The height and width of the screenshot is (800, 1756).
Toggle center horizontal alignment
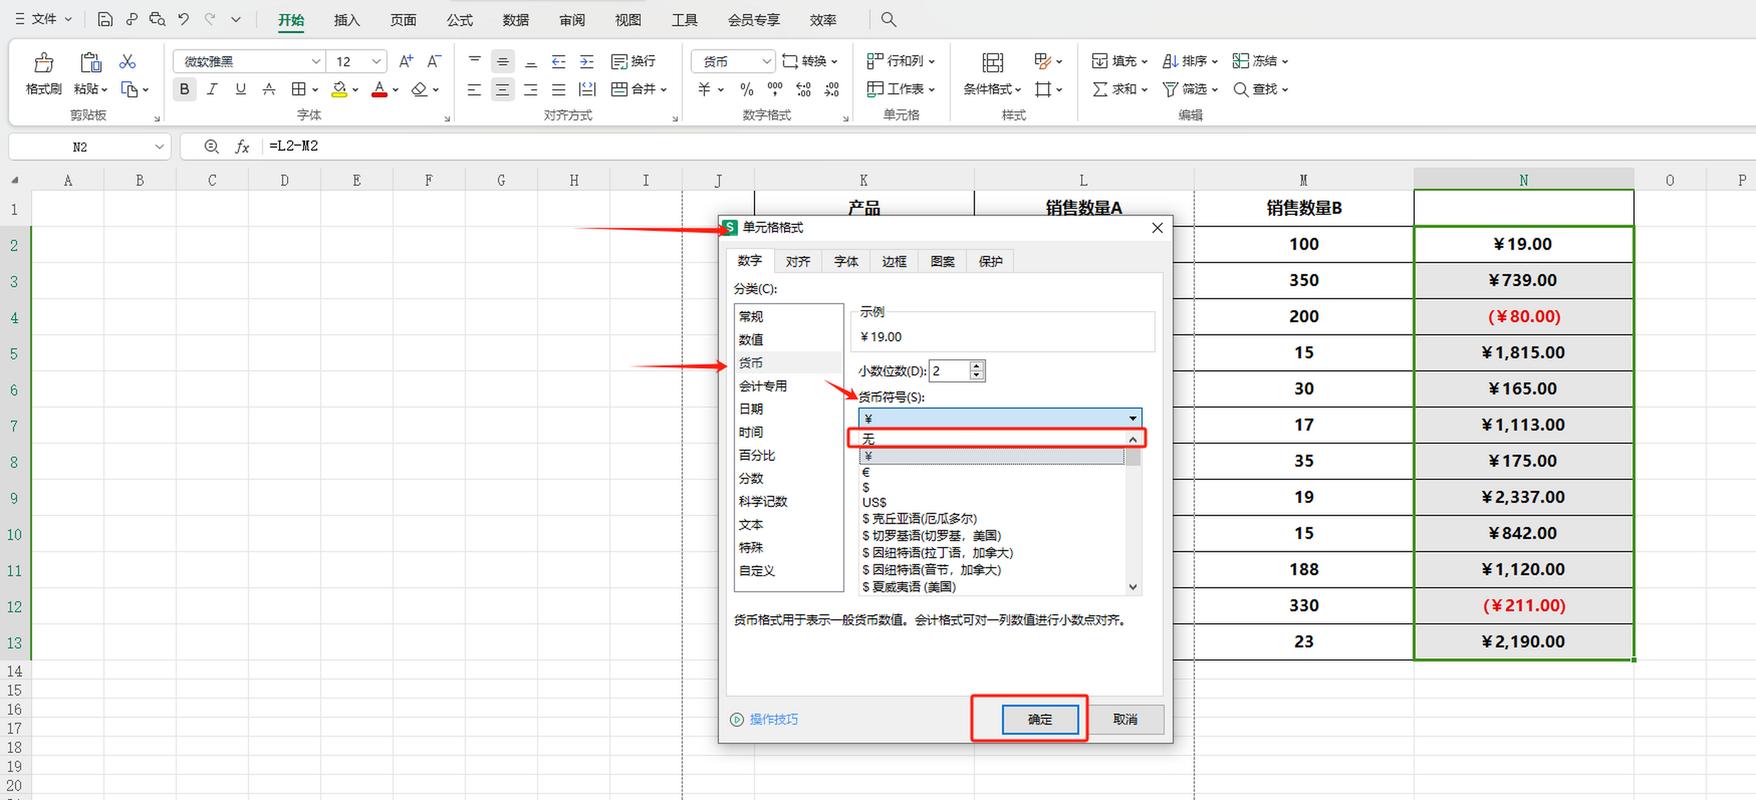coord(503,89)
